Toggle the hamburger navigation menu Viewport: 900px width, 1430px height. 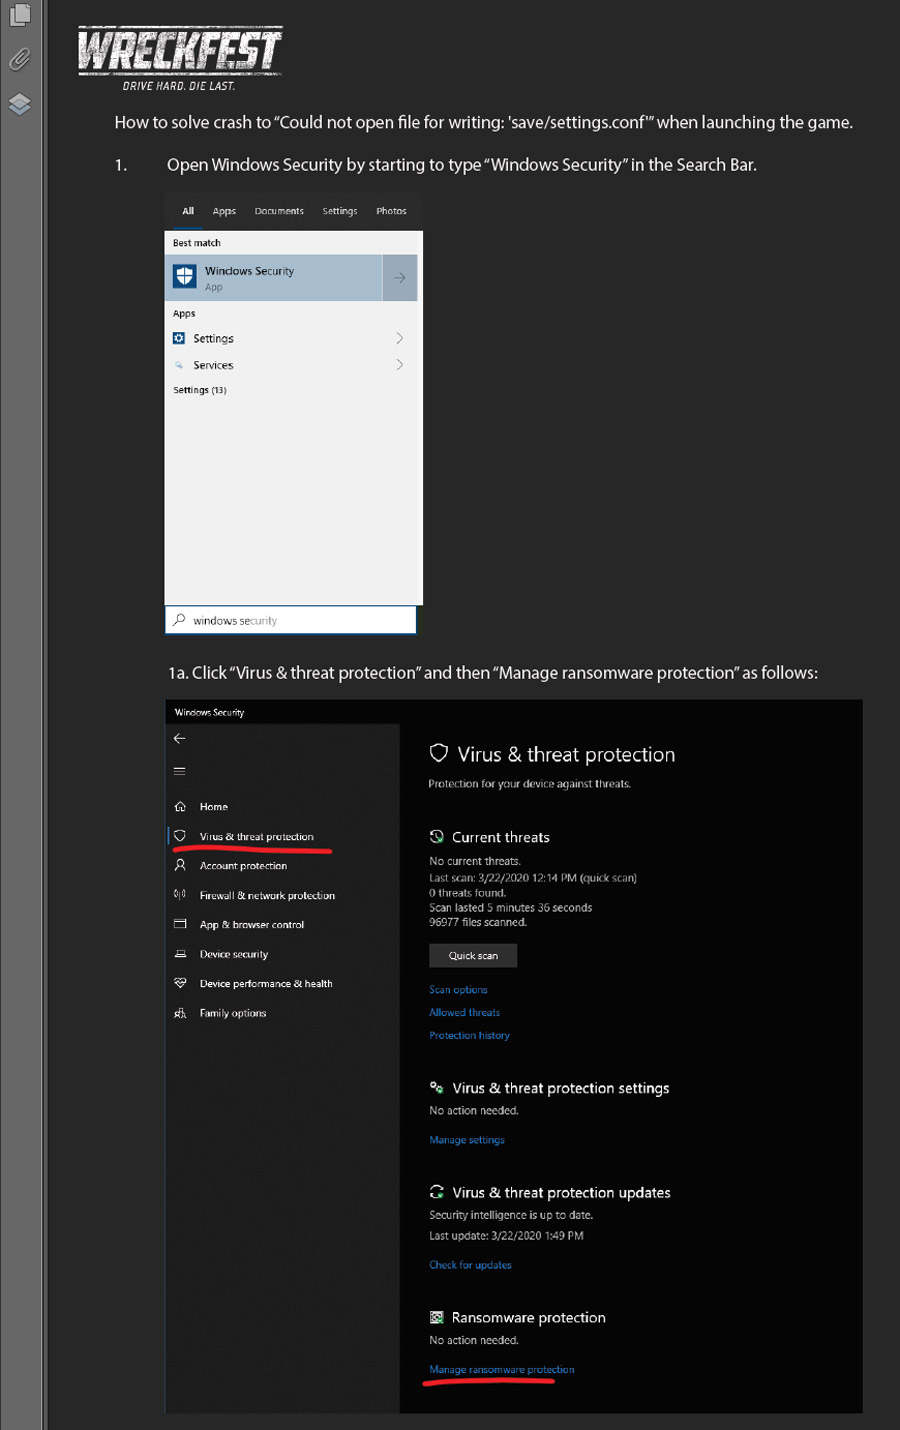tap(180, 771)
